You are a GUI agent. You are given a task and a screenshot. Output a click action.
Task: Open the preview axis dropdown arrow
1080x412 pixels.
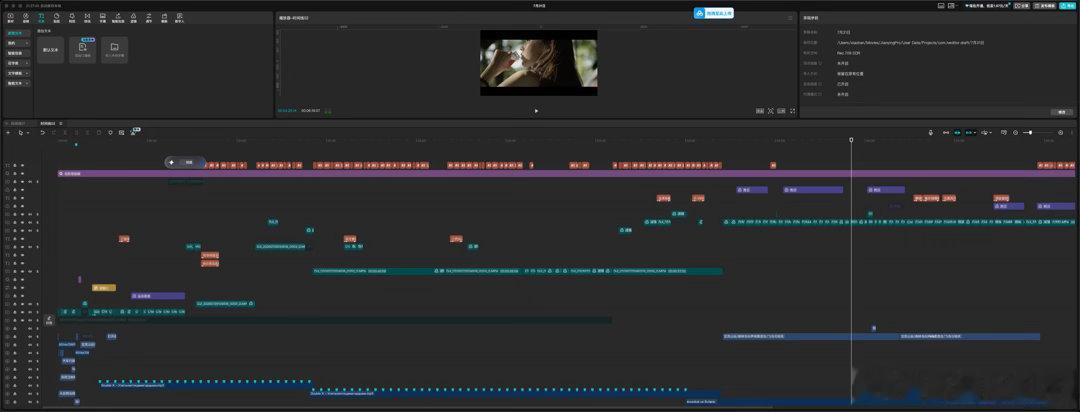pos(990,132)
